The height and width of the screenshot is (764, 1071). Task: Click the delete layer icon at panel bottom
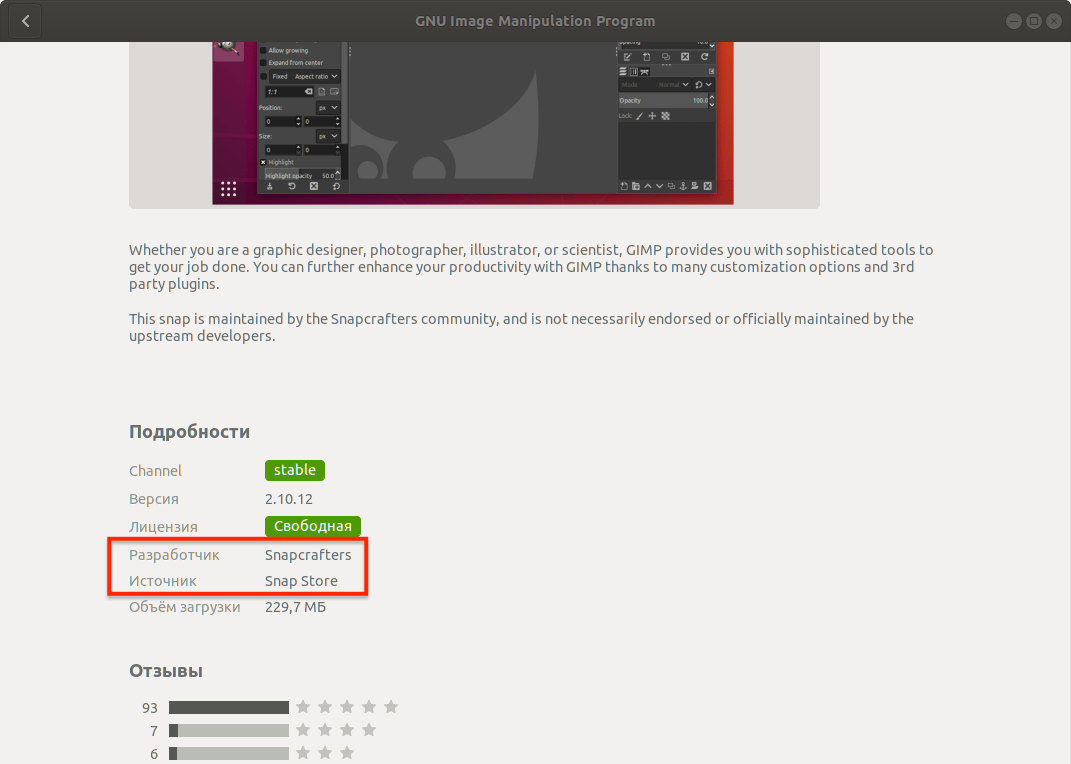coord(708,186)
